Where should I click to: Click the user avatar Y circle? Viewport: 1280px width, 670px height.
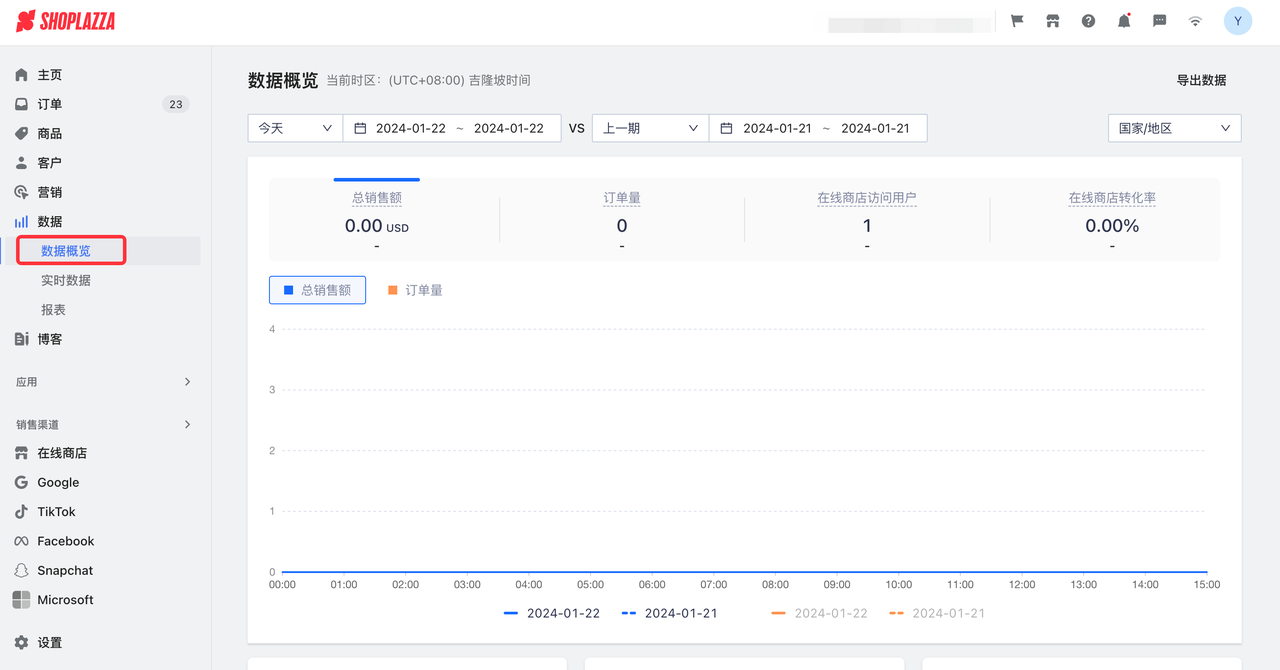tap(1238, 20)
